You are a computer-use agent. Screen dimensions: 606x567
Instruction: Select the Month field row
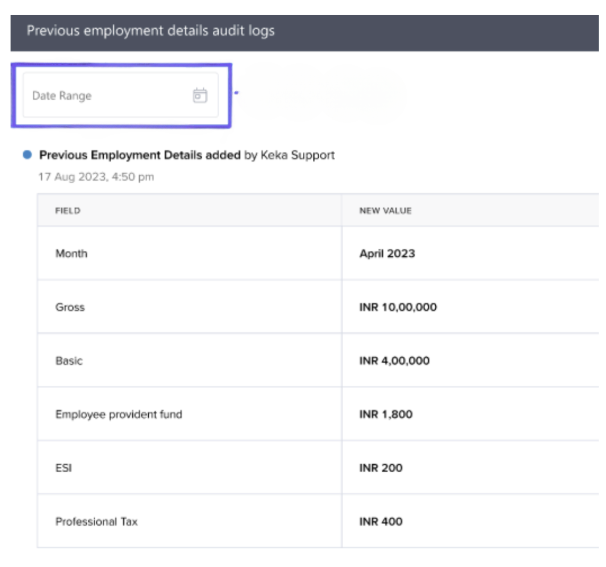(x=71, y=254)
